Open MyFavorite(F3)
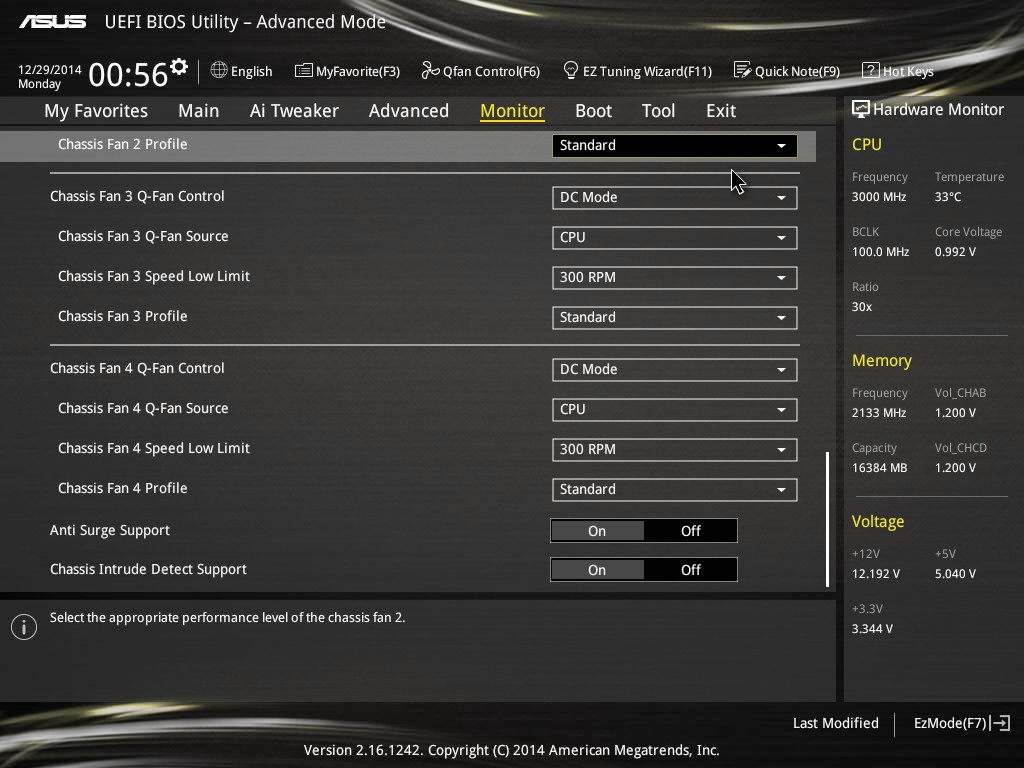The width and height of the screenshot is (1024, 768). point(347,71)
